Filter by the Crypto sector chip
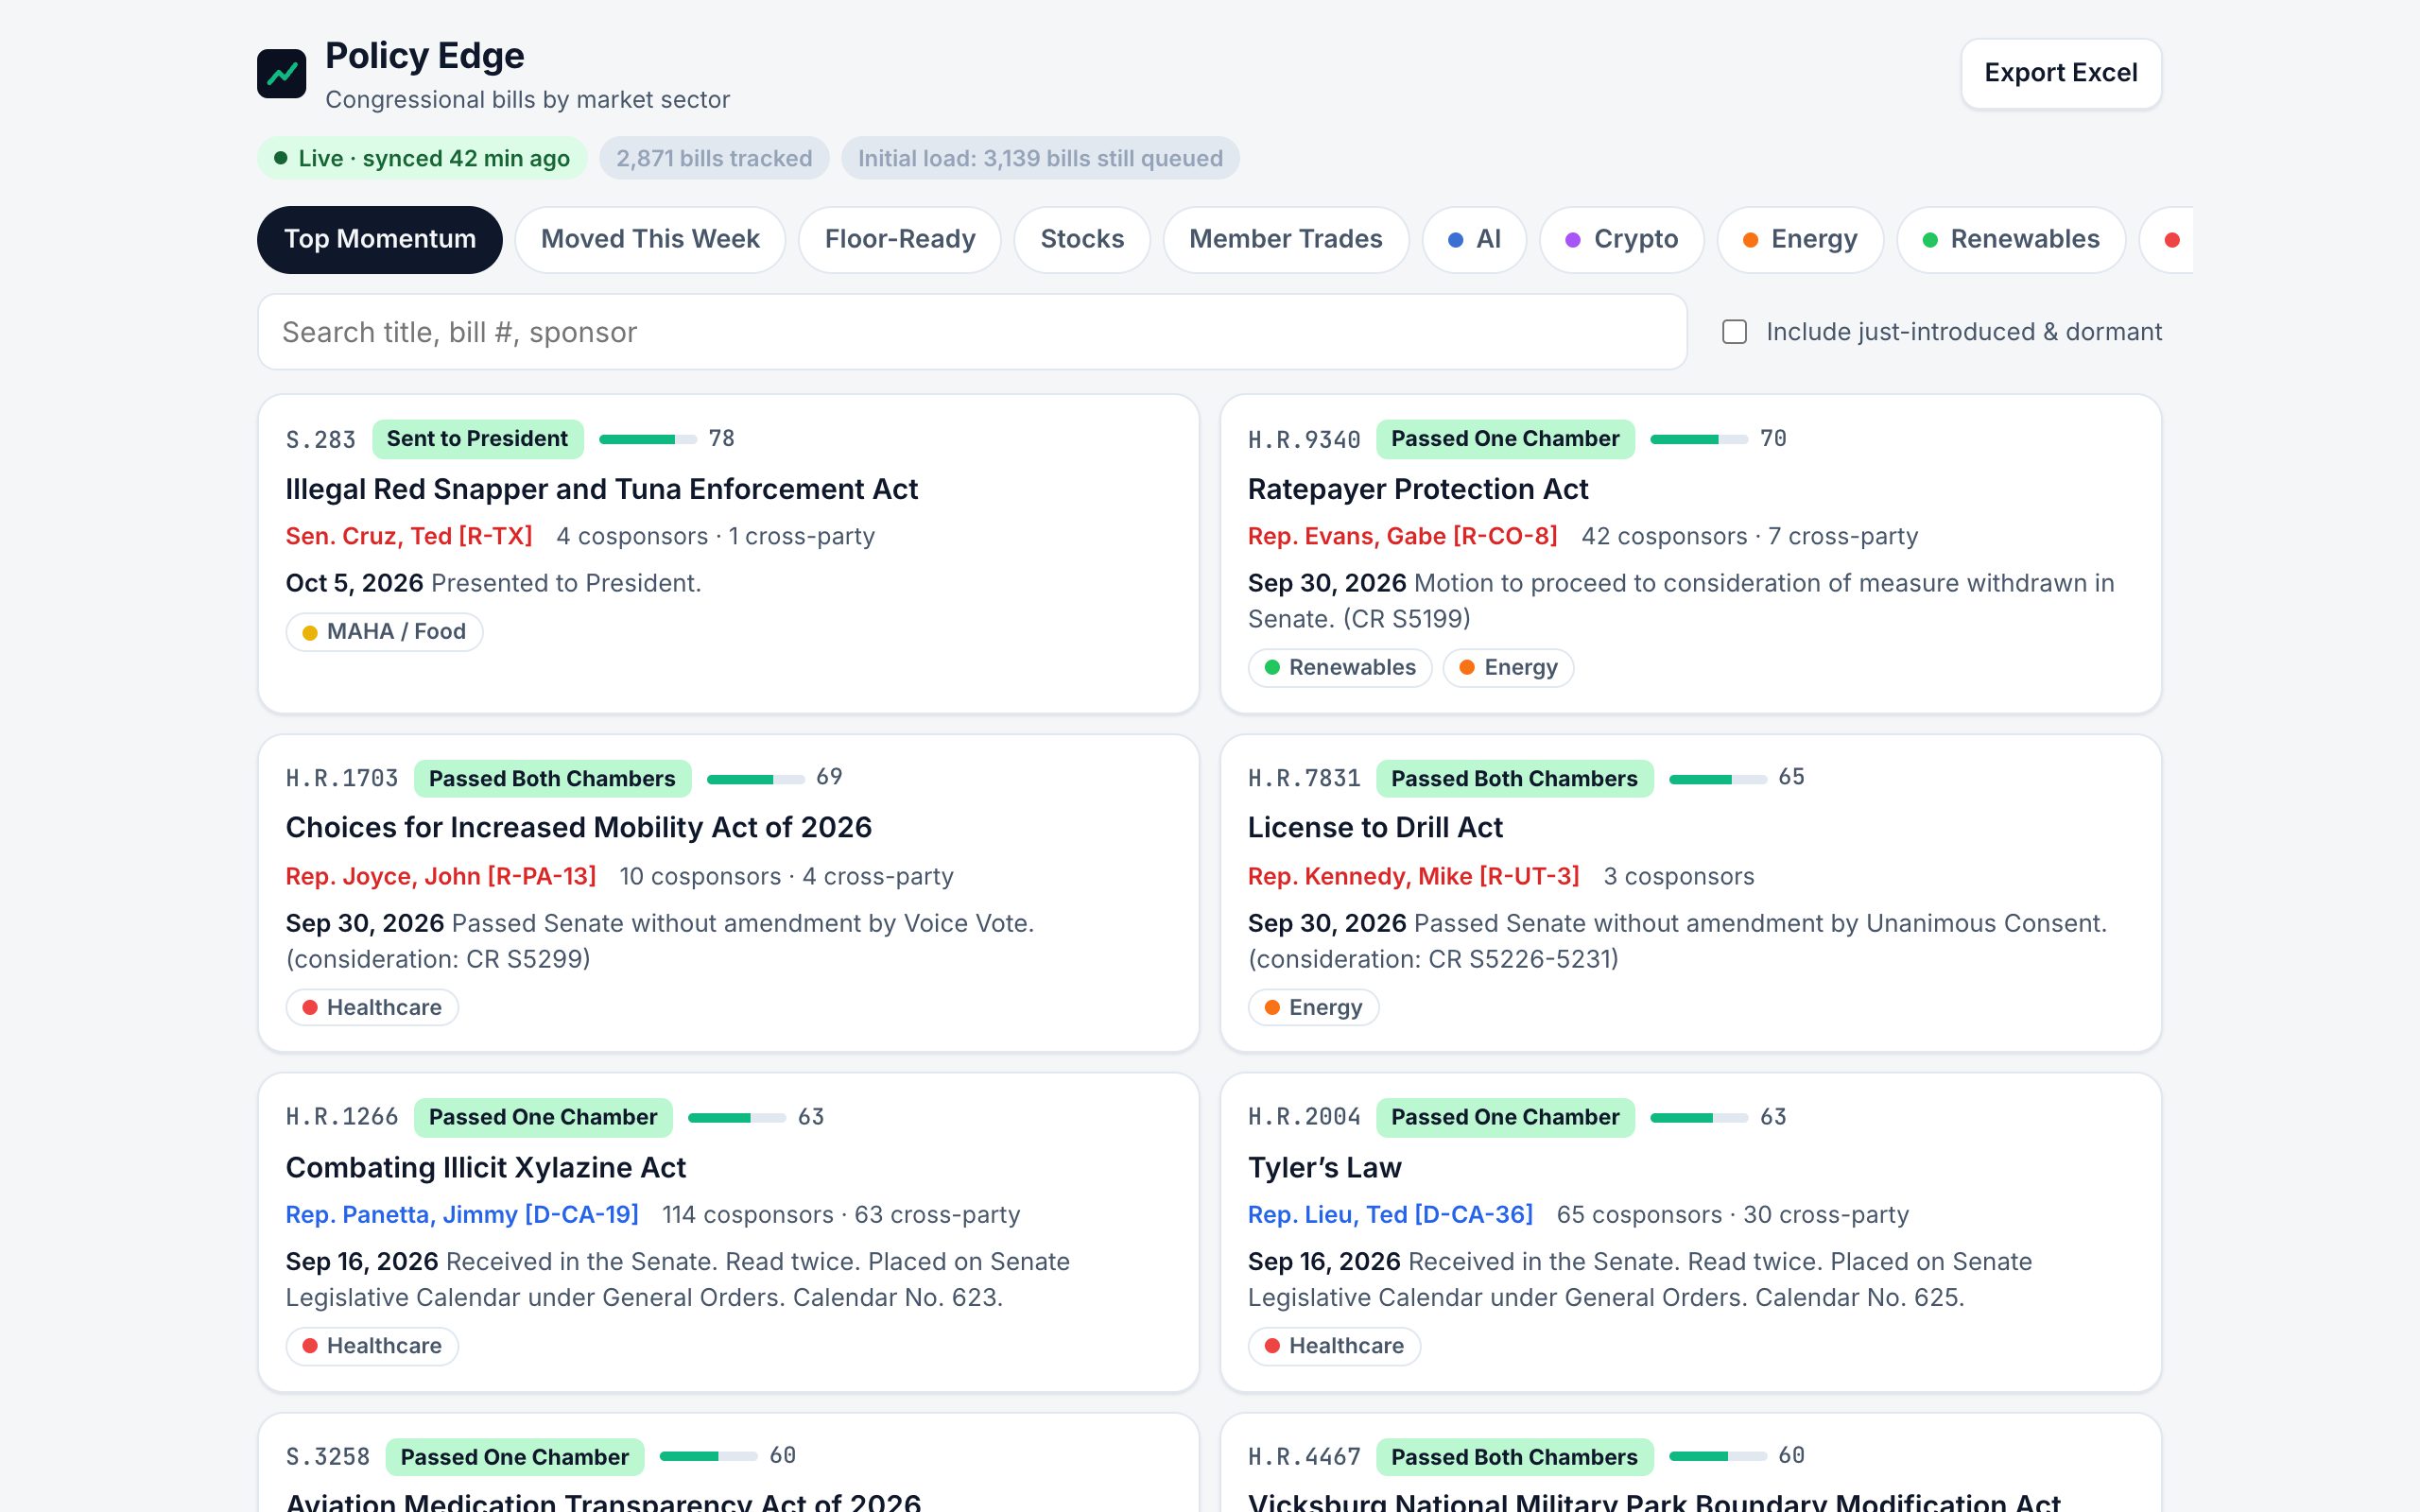The height and width of the screenshot is (1512, 2420). pos(1621,239)
